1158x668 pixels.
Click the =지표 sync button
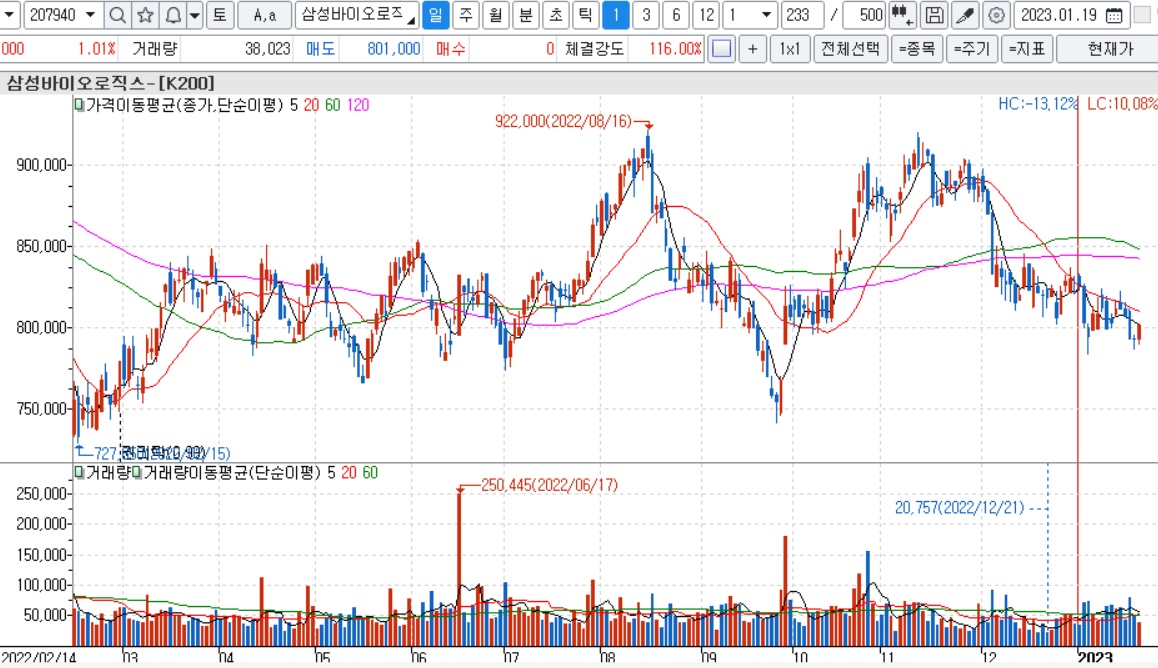click(1027, 49)
